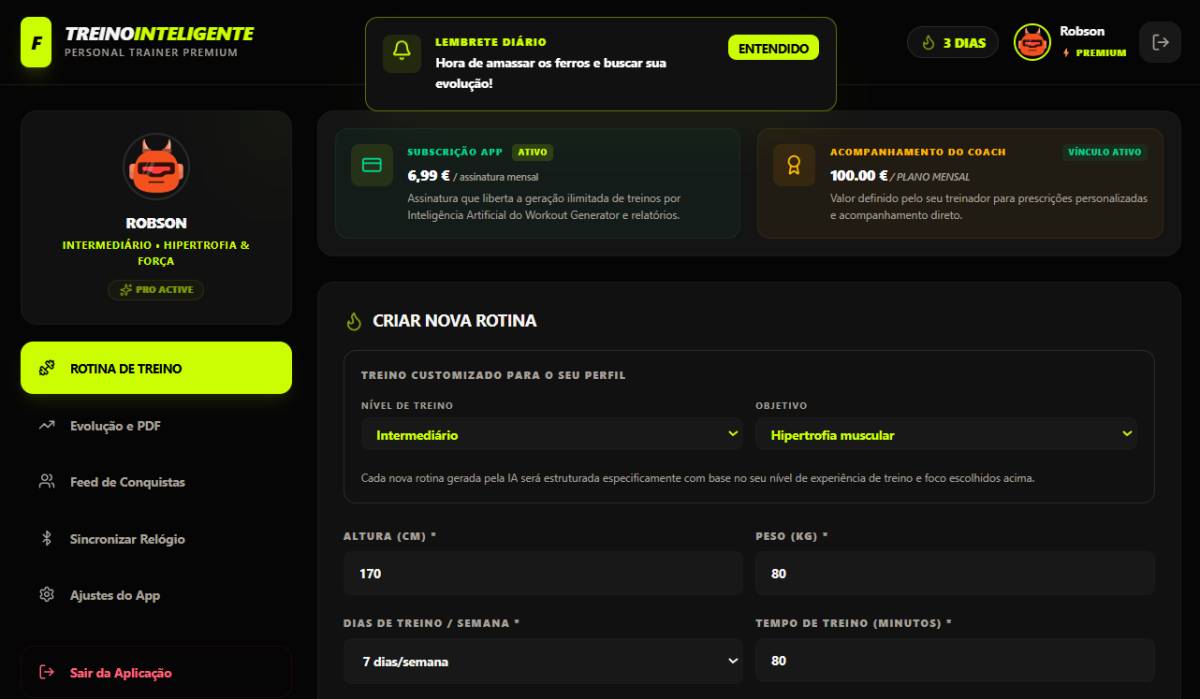Click the Bluetooth icon for Sincronizar Relógio
The height and width of the screenshot is (699, 1200).
click(46, 539)
